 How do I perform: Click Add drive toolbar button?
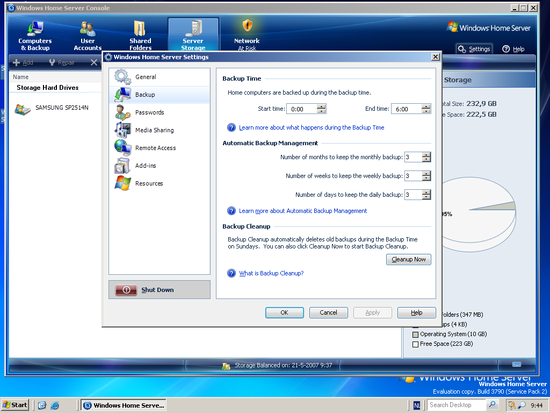click(x=23, y=62)
